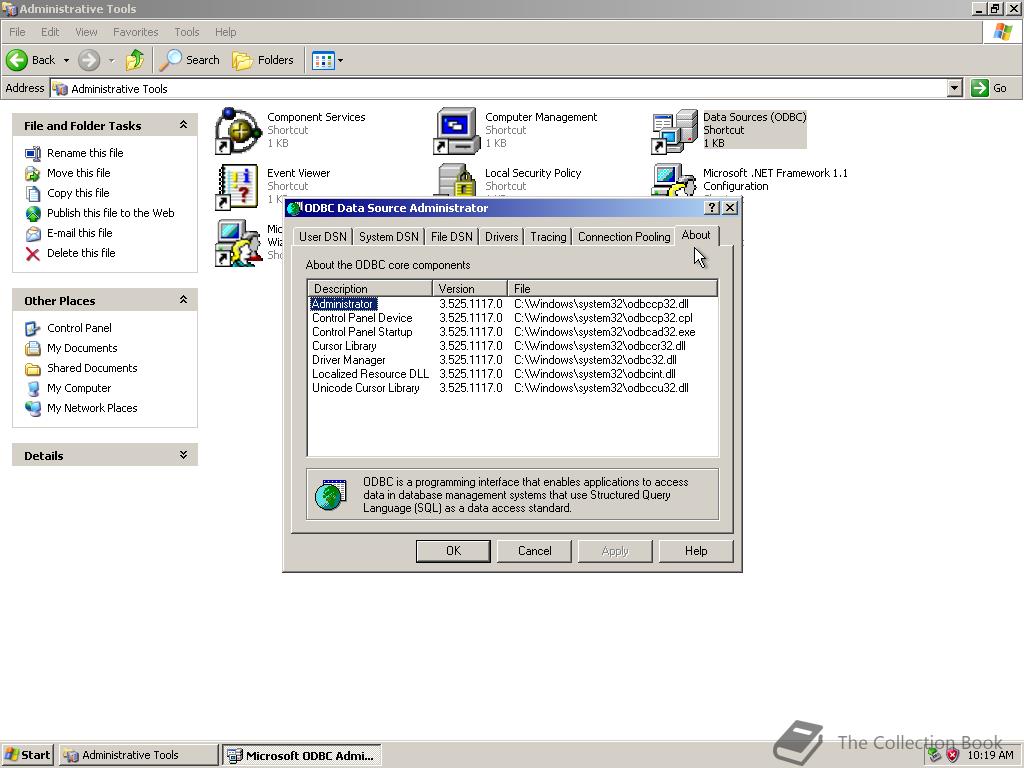This screenshot has height=768, width=1024.
Task: Select the Driver Manager row
Action: point(513,360)
